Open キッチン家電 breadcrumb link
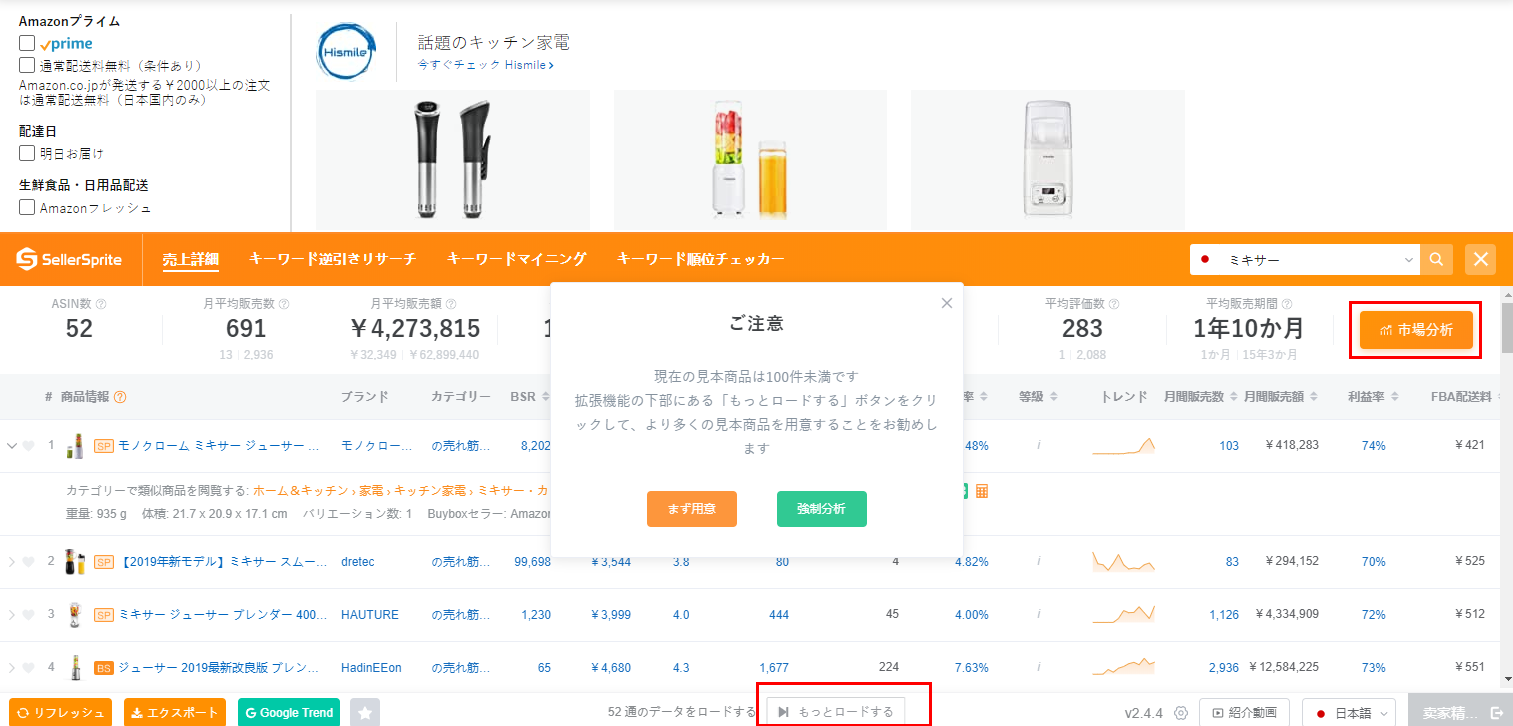The height and width of the screenshot is (726, 1513). coord(430,491)
